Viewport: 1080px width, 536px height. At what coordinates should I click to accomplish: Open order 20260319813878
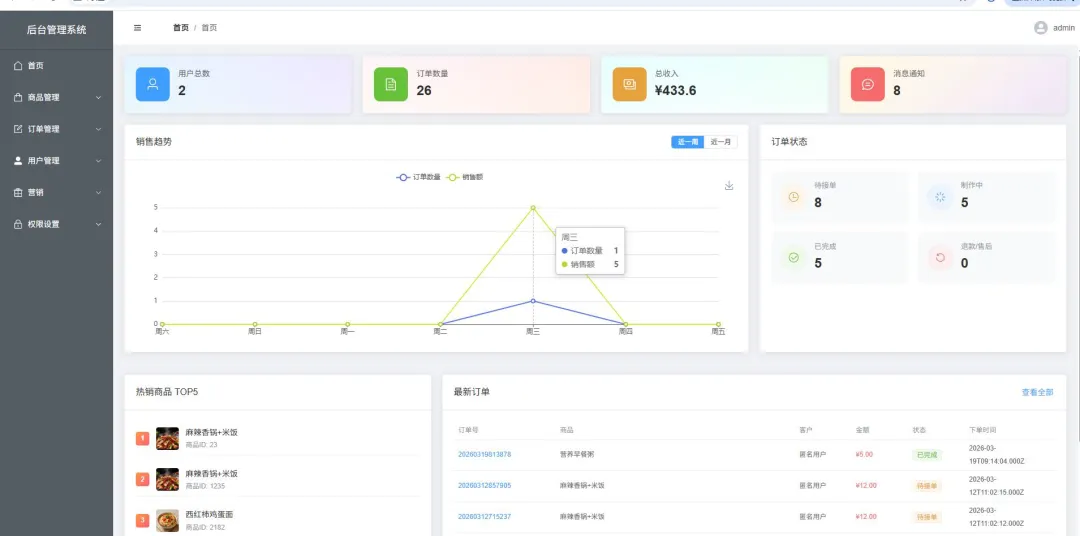pos(485,455)
